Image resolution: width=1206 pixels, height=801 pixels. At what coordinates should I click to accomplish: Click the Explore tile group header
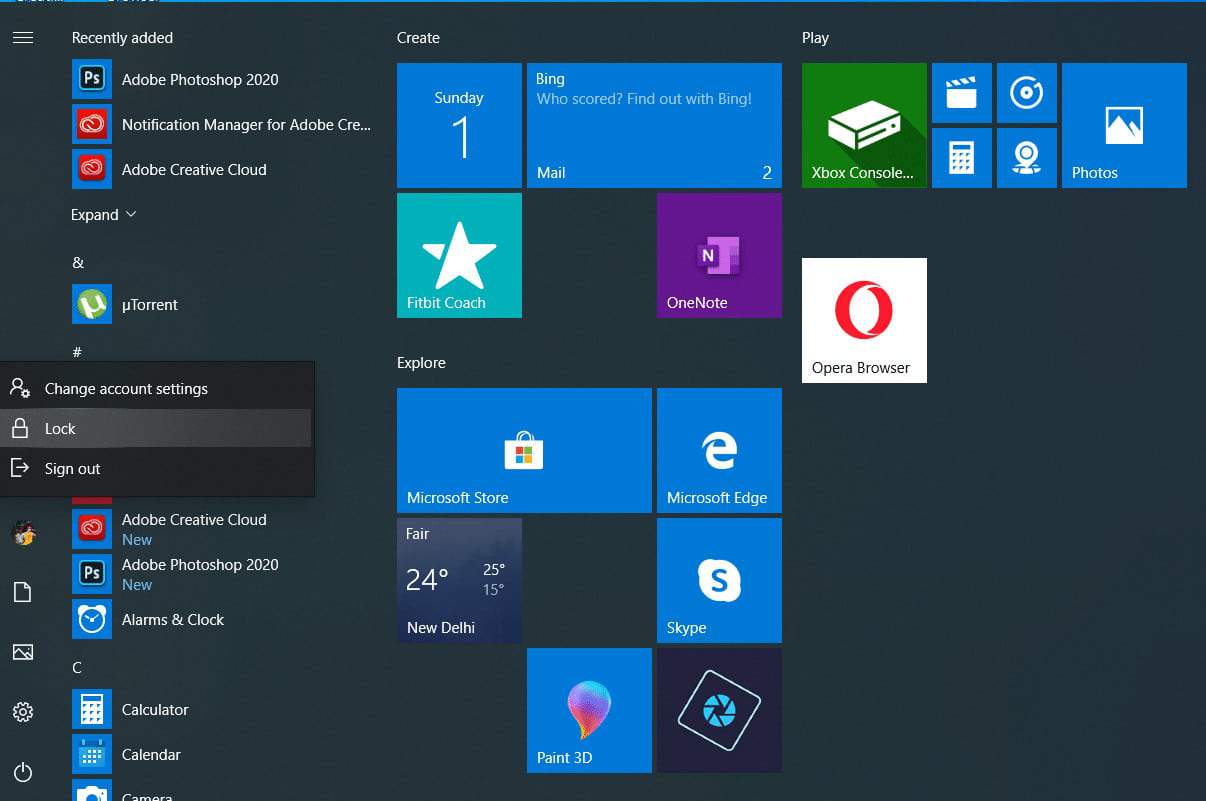[x=421, y=363]
